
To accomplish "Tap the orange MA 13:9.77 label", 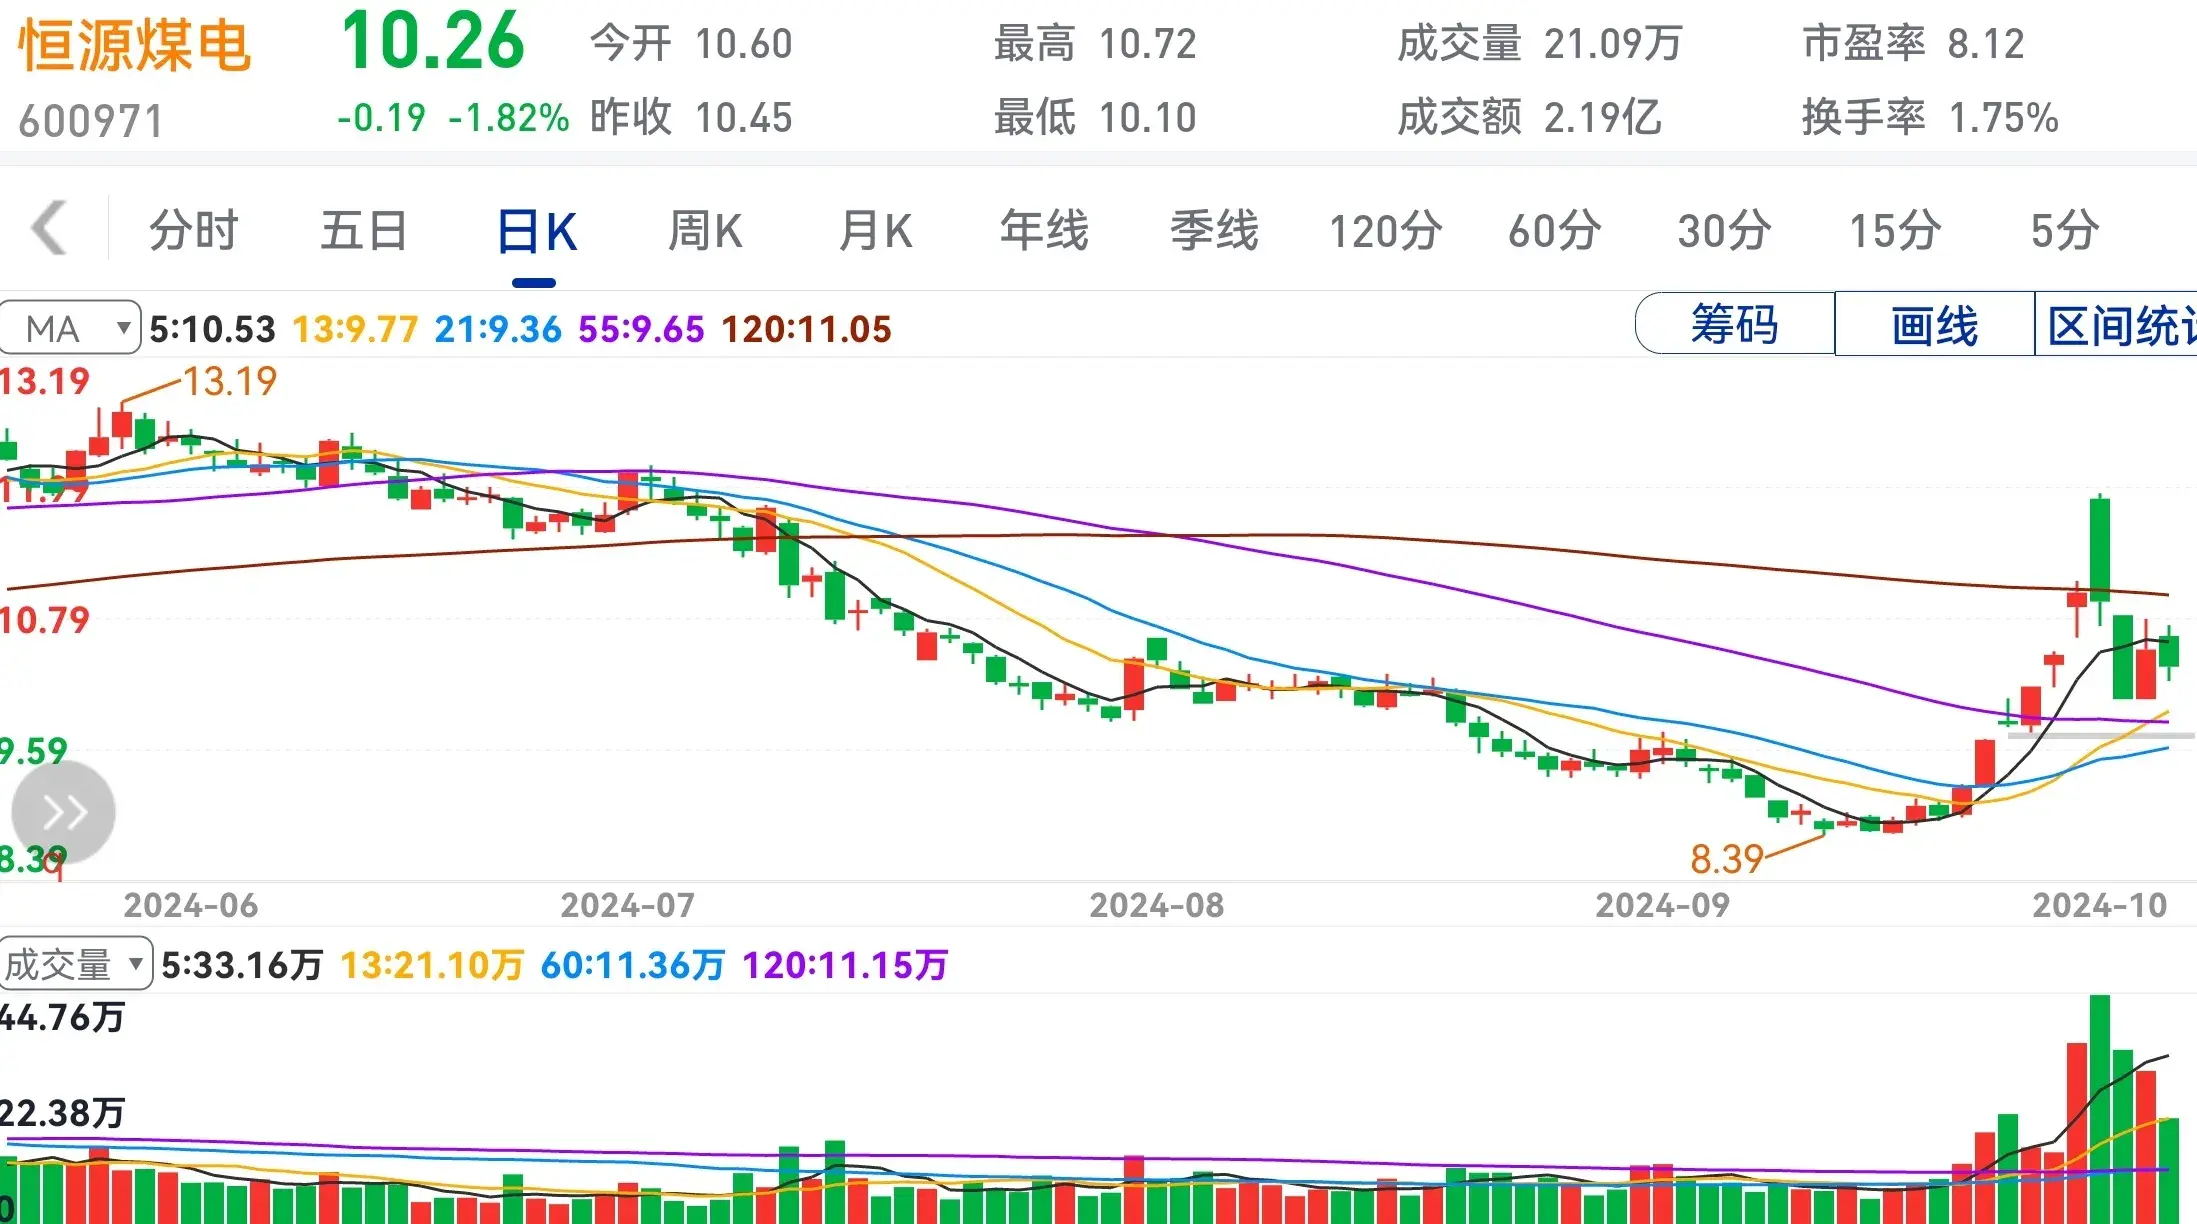I will tap(355, 329).
